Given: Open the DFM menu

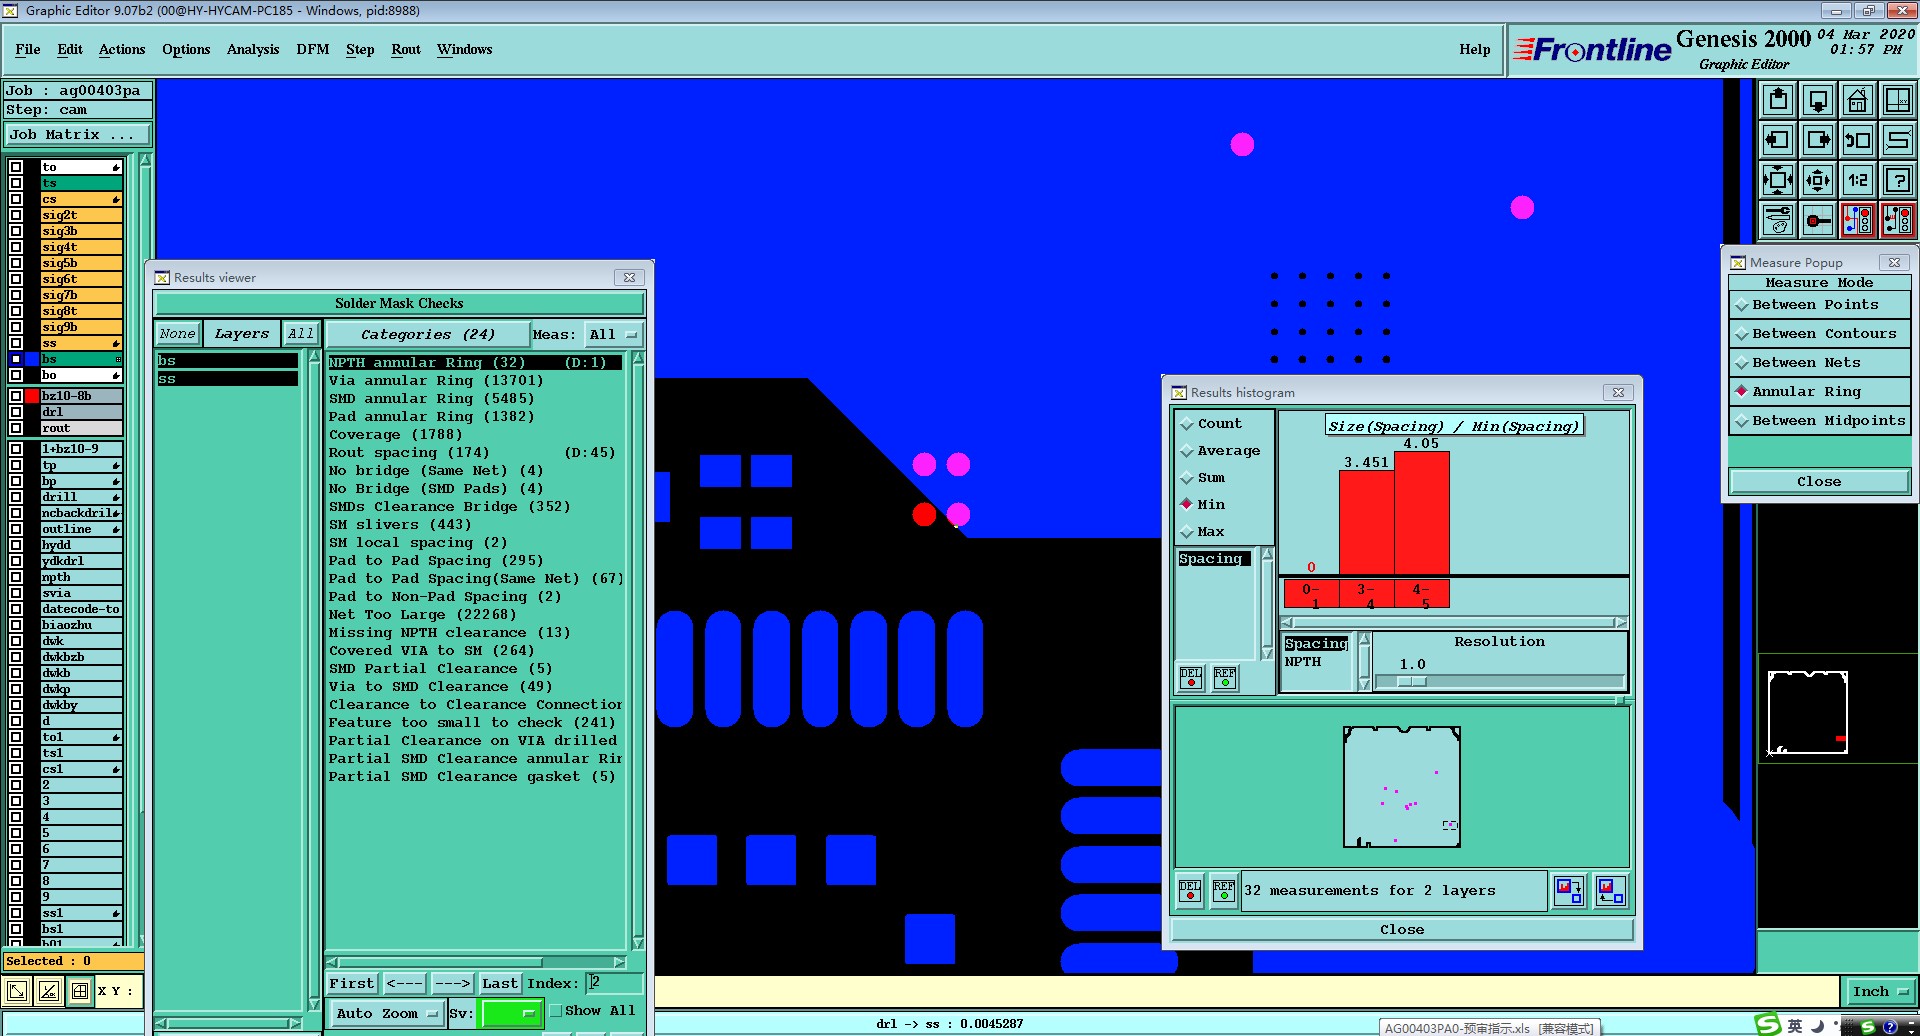Looking at the screenshot, I should [x=313, y=49].
